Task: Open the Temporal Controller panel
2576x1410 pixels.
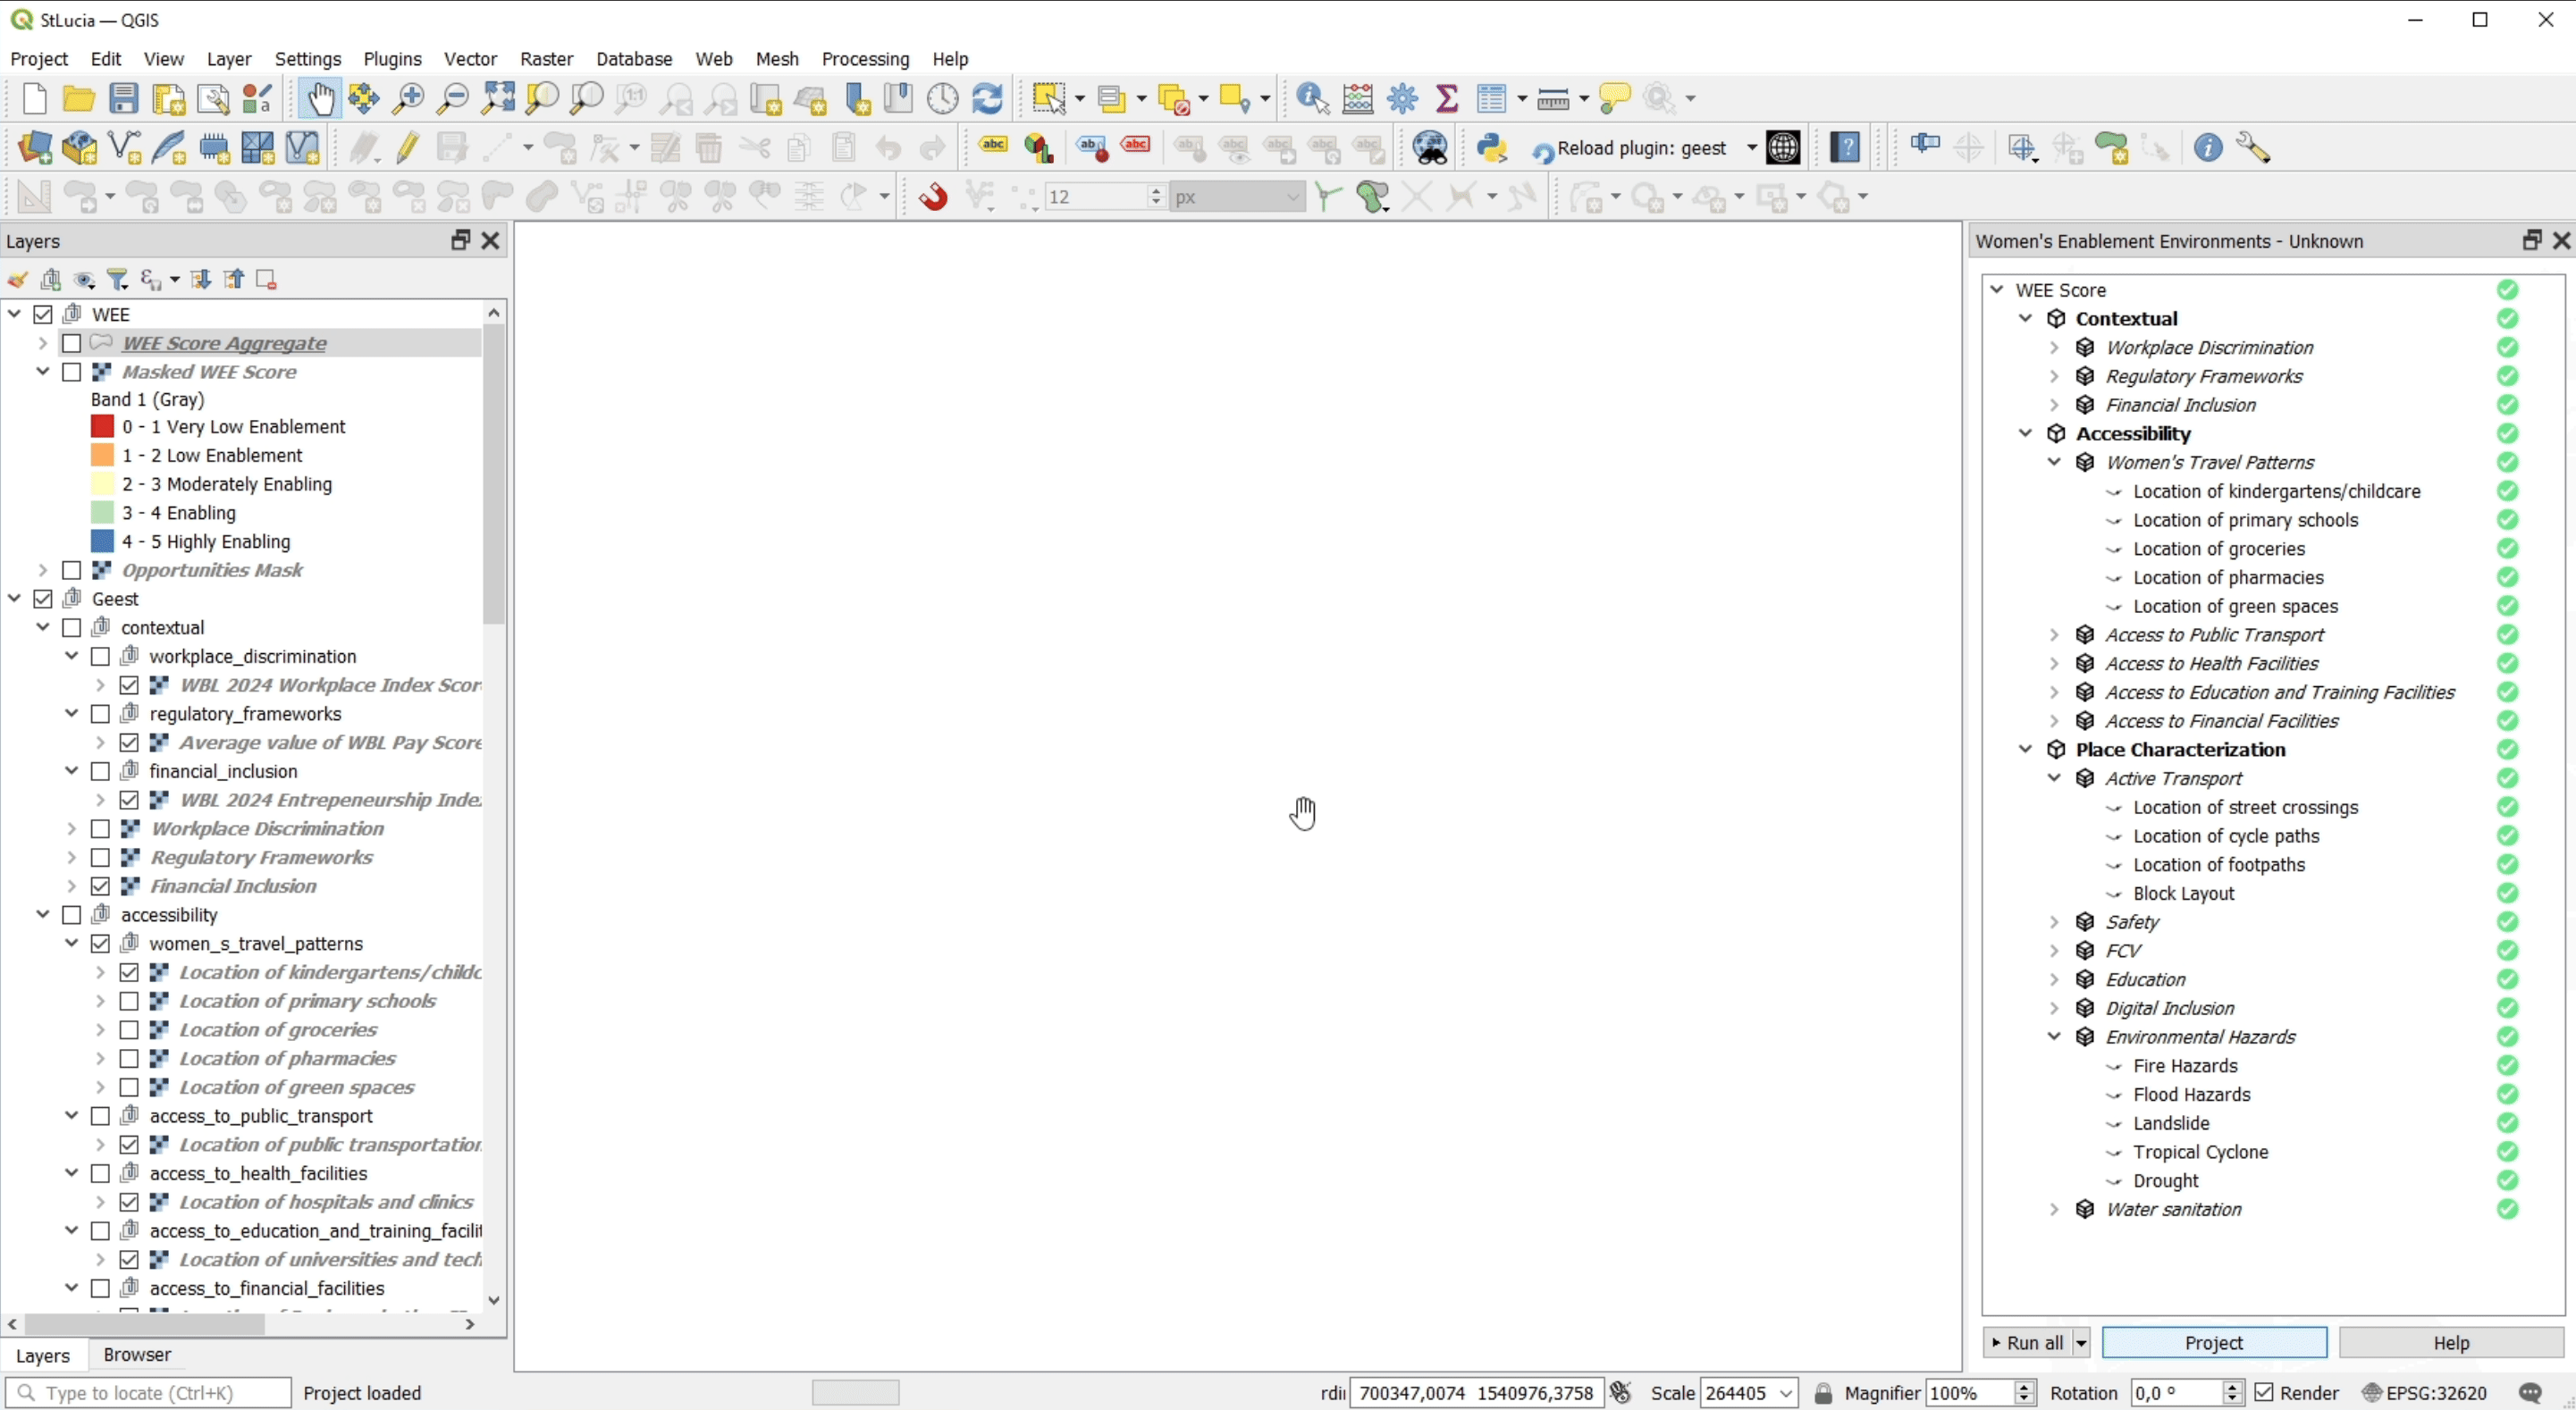Action: [942, 98]
